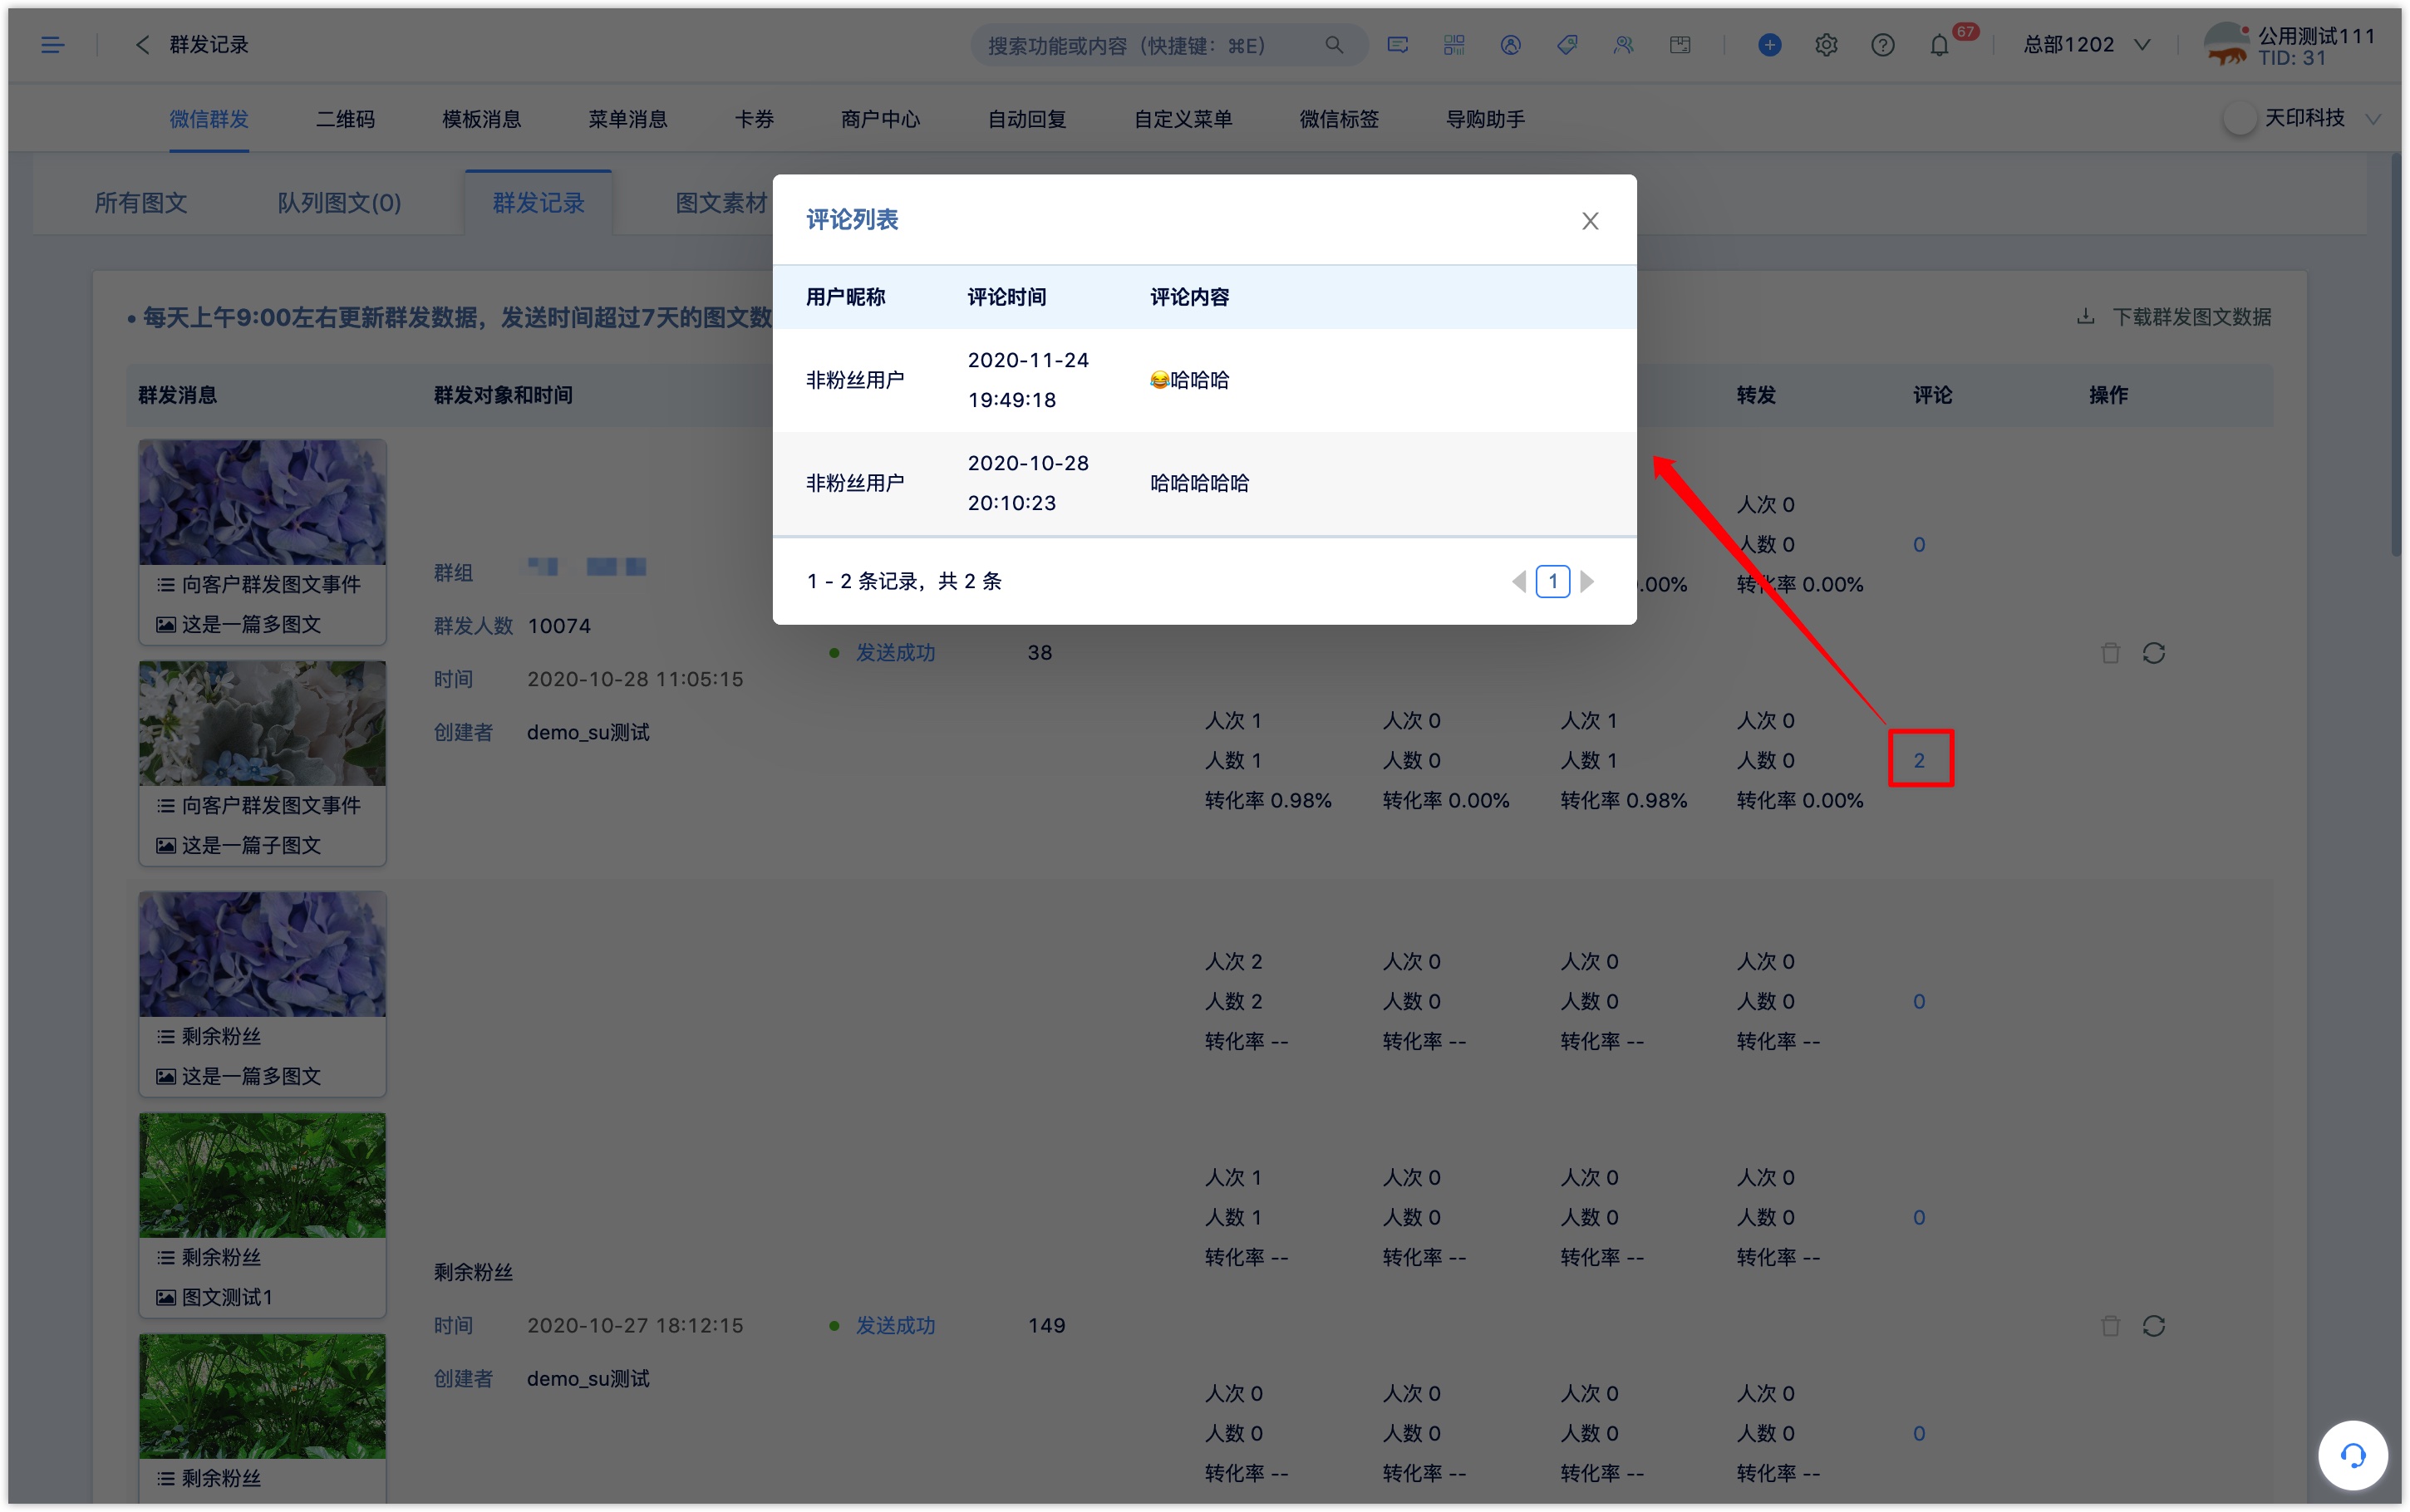The height and width of the screenshot is (1512, 2410).
Task: Select page 1 in comment list pagination
Action: [x=1553, y=581]
